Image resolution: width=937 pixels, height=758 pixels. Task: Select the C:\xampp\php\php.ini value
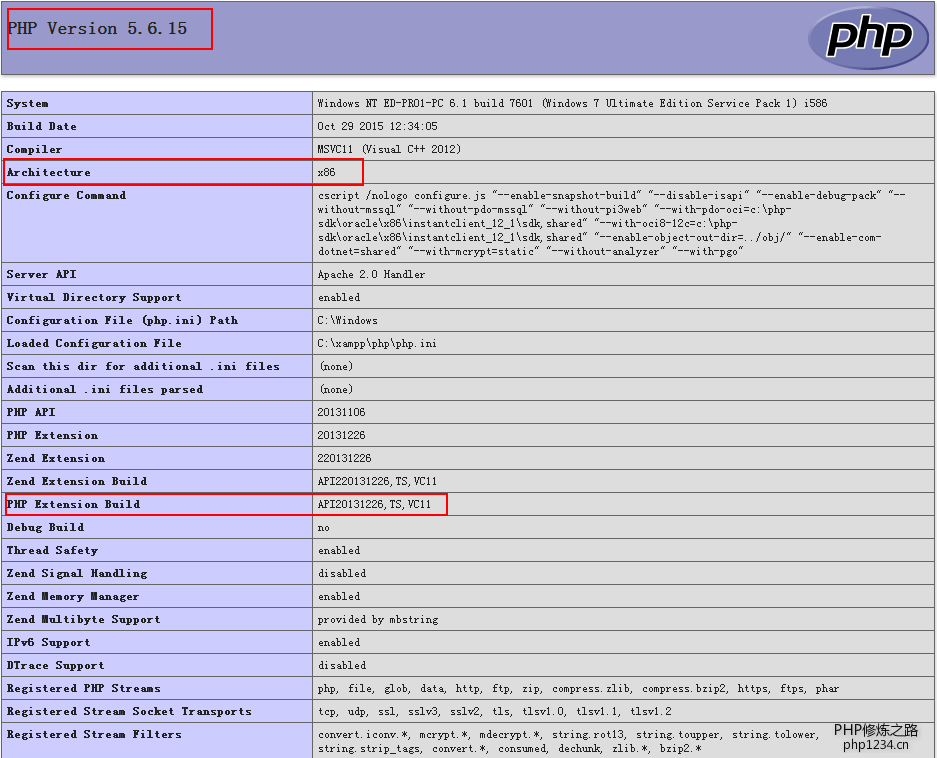point(376,343)
